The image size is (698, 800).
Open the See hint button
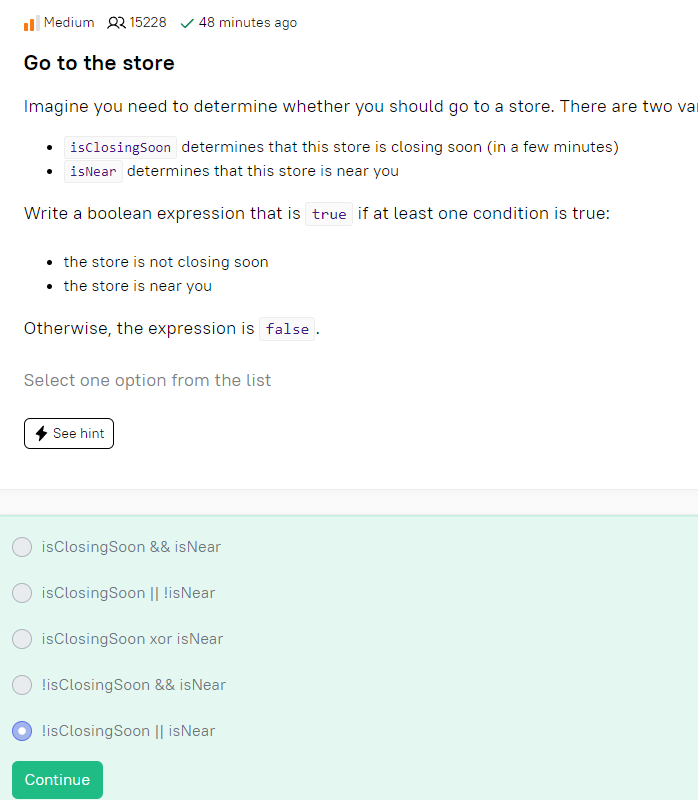tap(69, 434)
